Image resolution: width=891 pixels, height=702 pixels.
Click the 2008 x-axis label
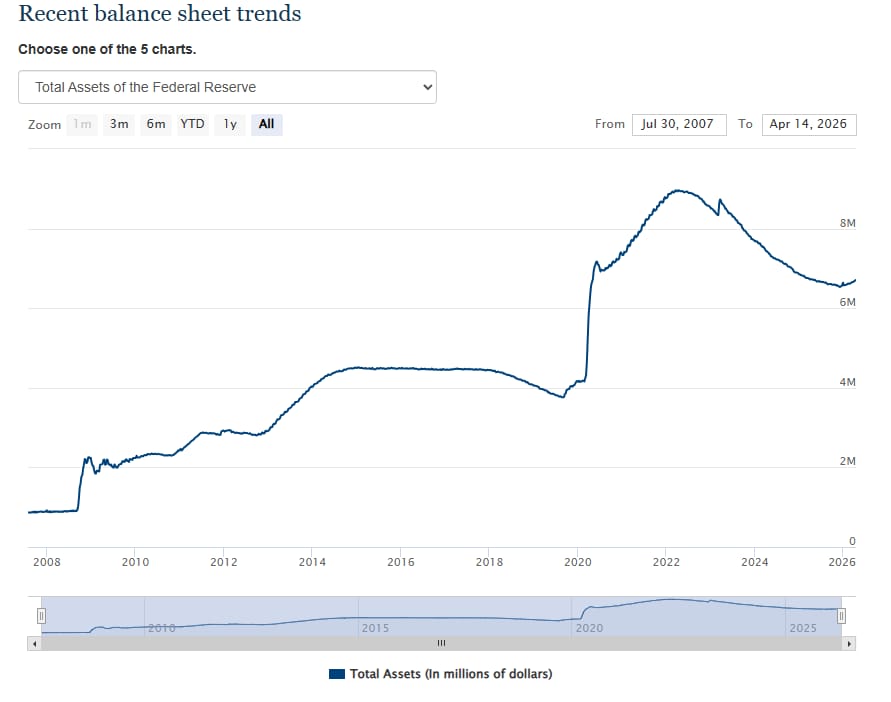point(47,562)
